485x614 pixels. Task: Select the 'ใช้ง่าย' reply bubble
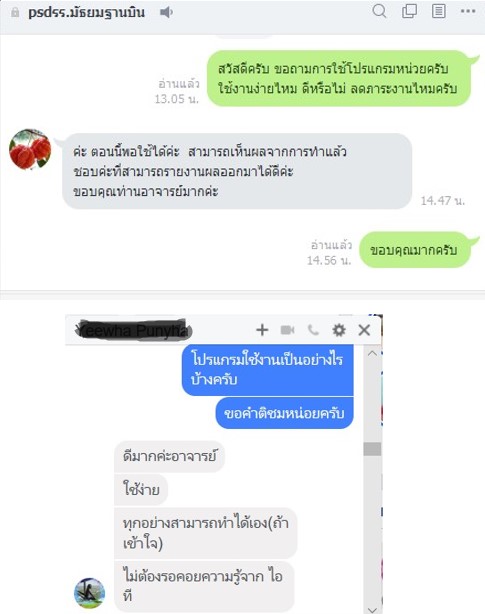pos(141,489)
